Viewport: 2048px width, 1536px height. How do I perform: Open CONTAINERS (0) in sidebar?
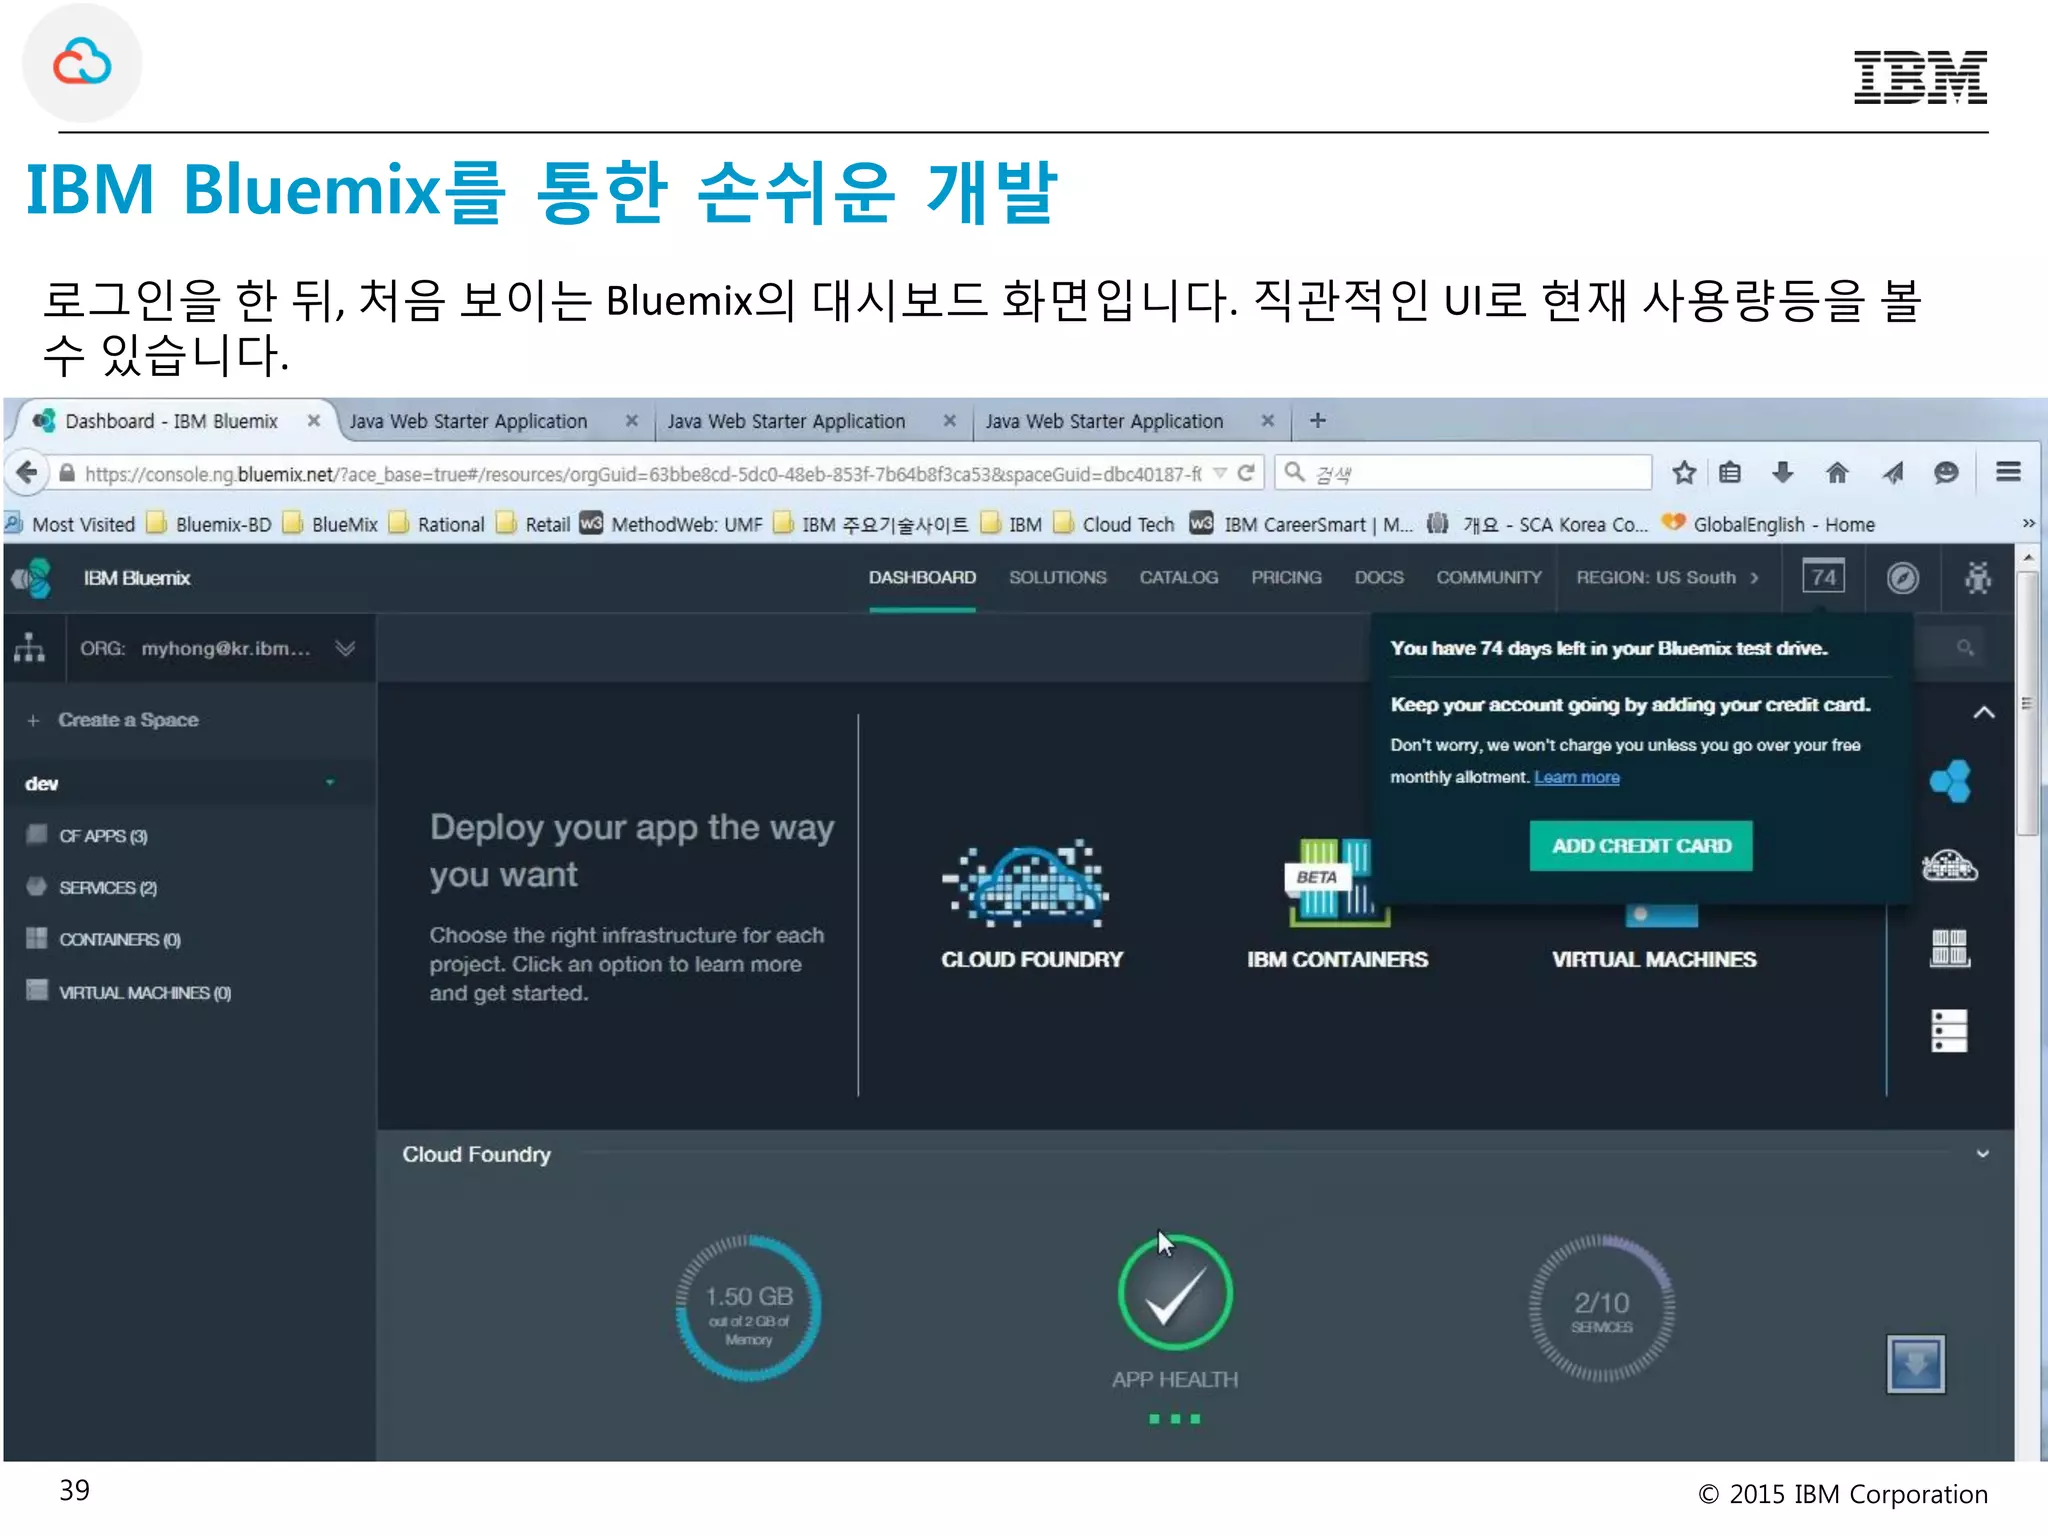coord(120,940)
